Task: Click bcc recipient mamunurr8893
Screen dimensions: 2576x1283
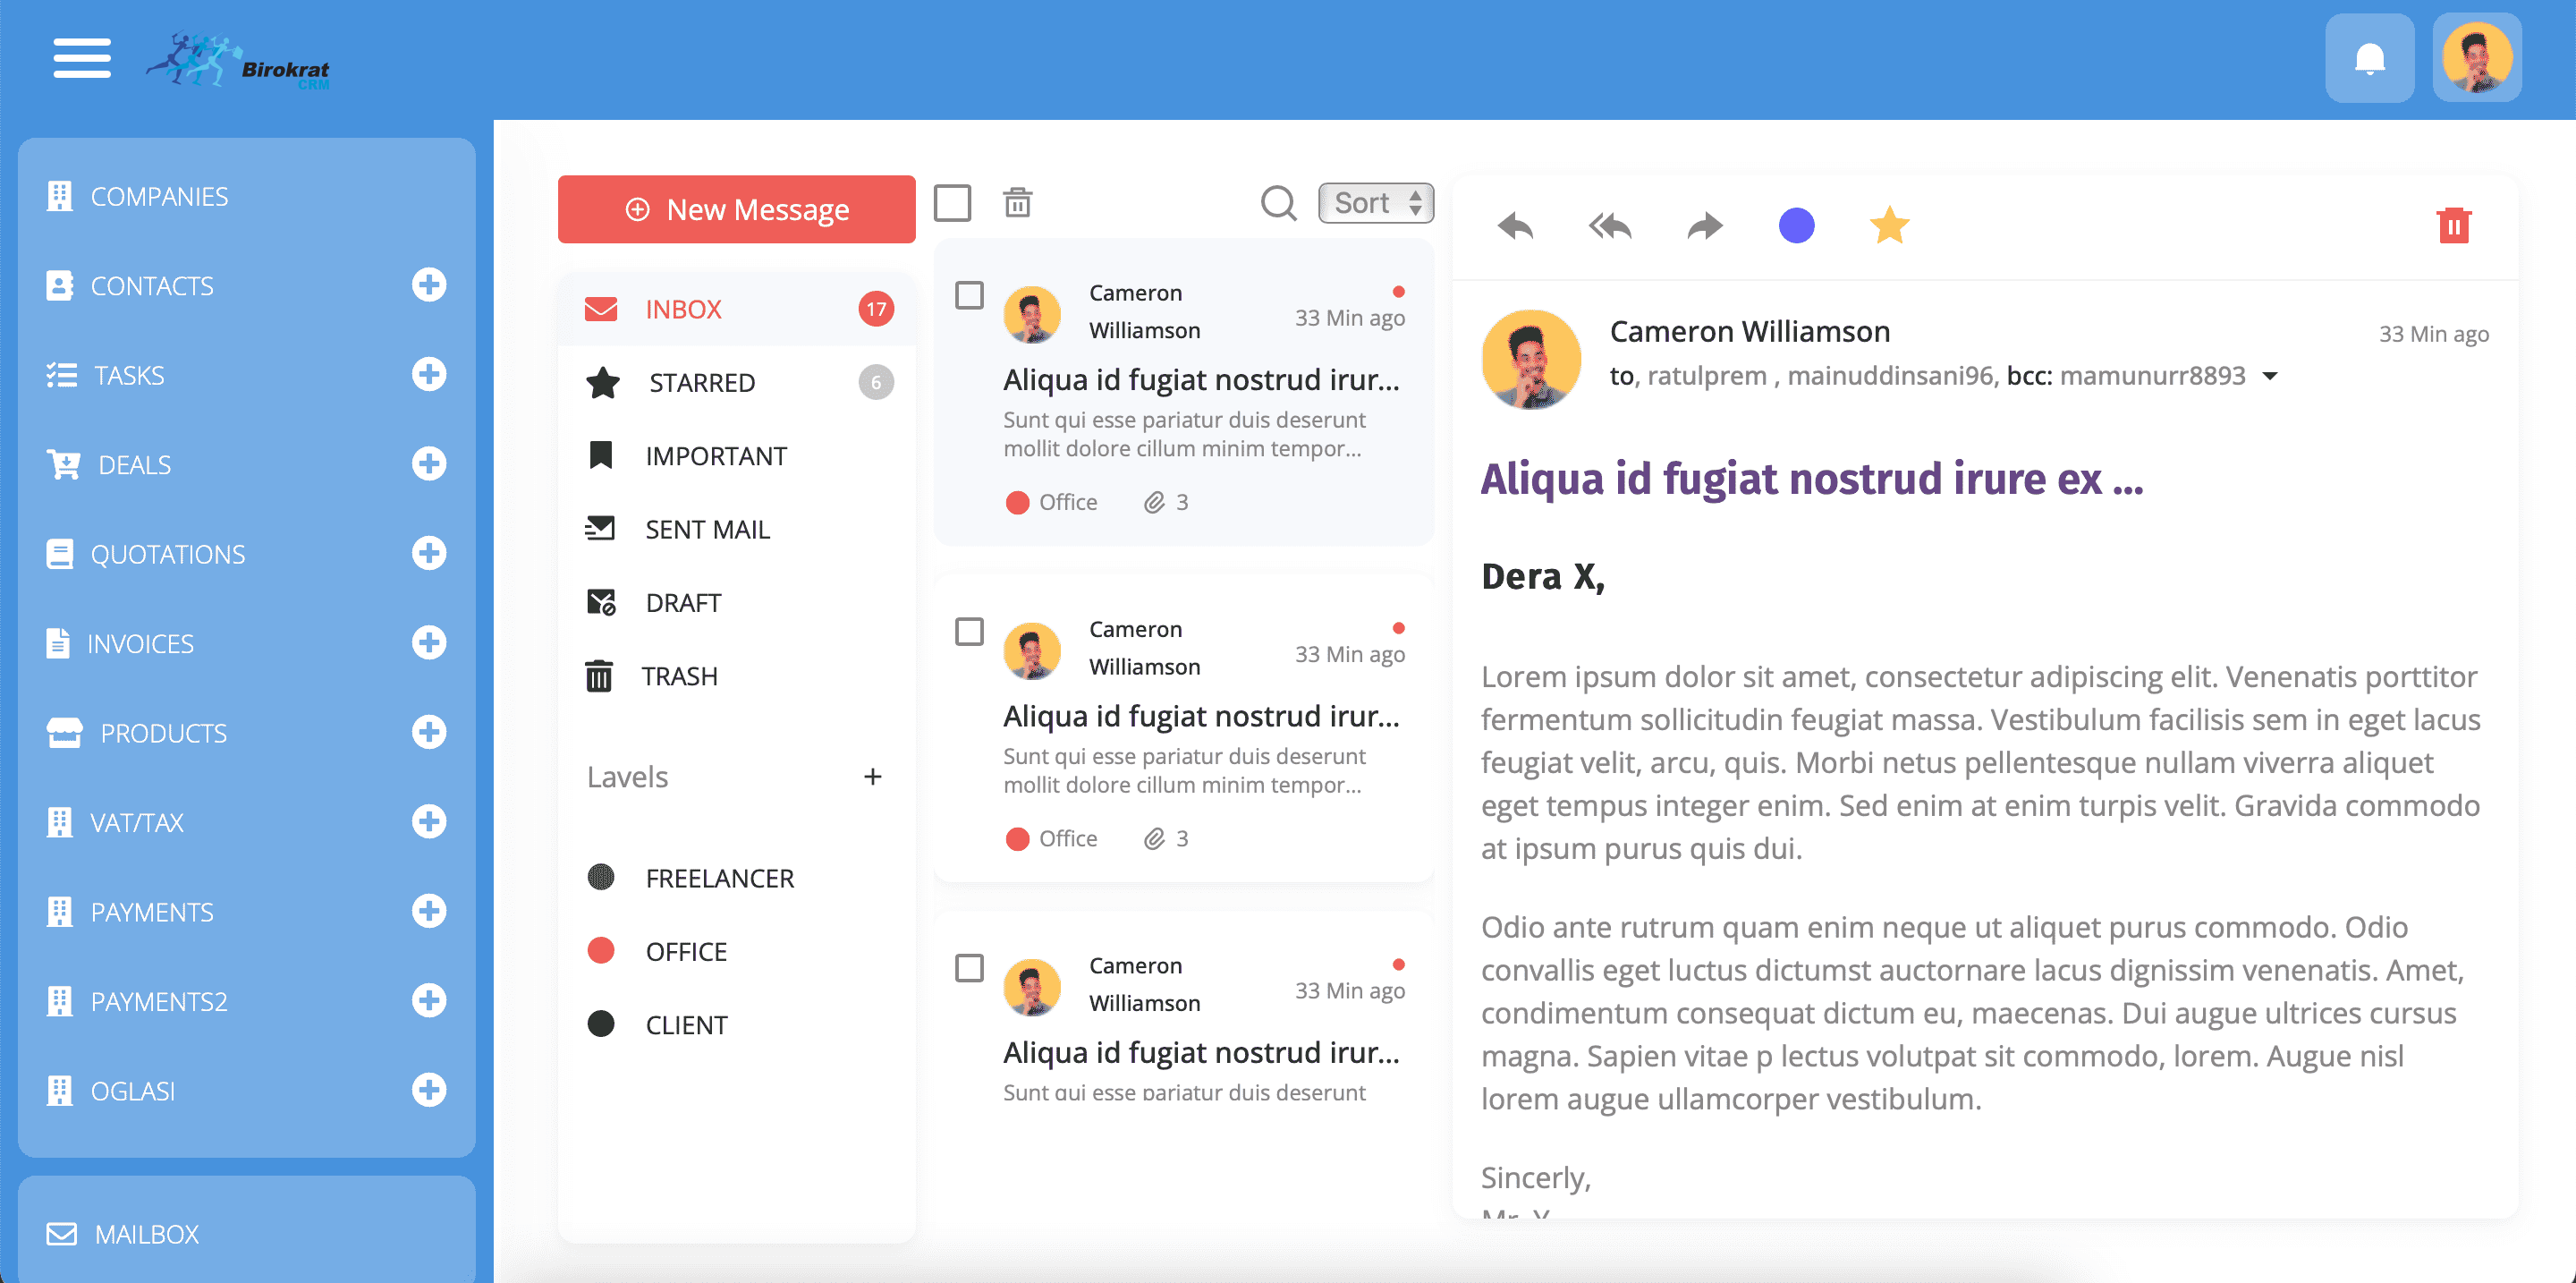Action: (x=2152, y=376)
